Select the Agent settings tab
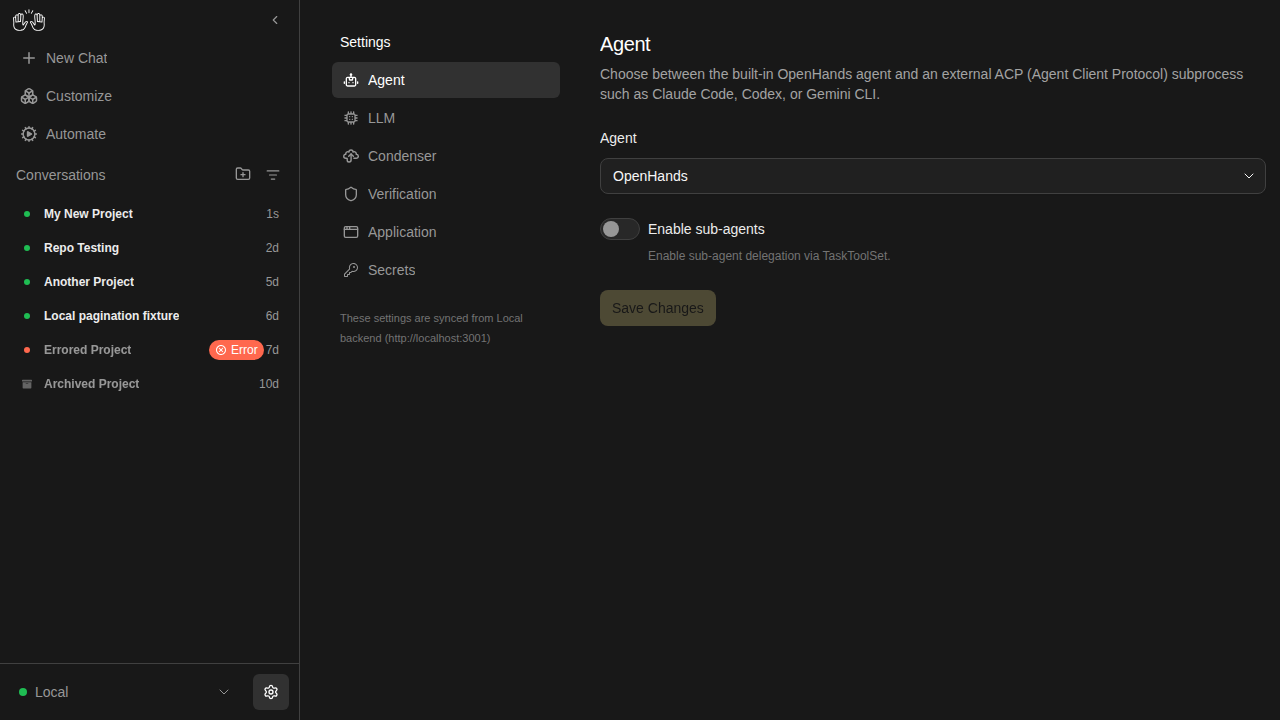1280x720 pixels. [x=446, y=80]
